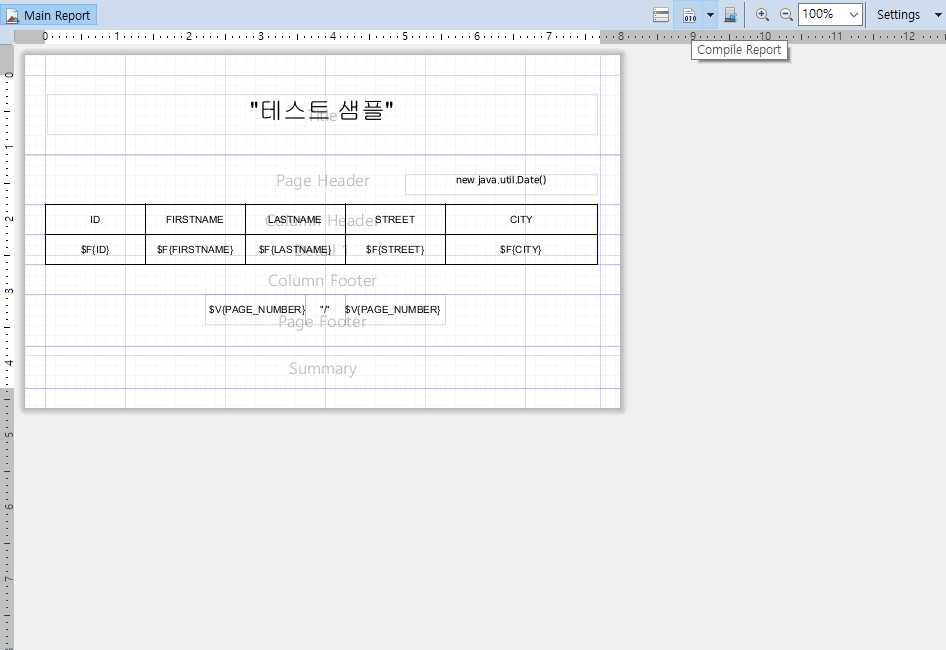This screenshot has height=650, width=946.
Task: Select the $F{LASTNAME} detail field
Action: point(295,249)
